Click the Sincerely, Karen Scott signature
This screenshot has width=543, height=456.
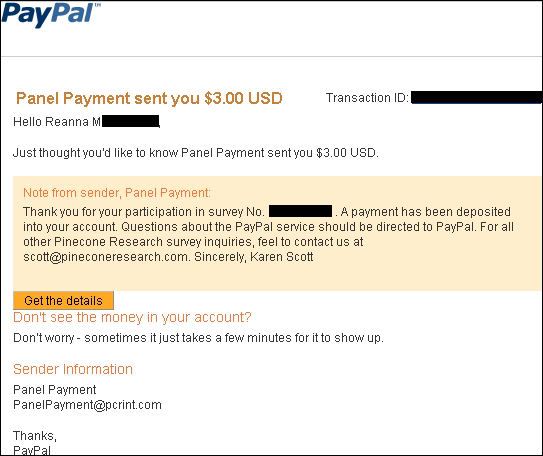[253, 257]
